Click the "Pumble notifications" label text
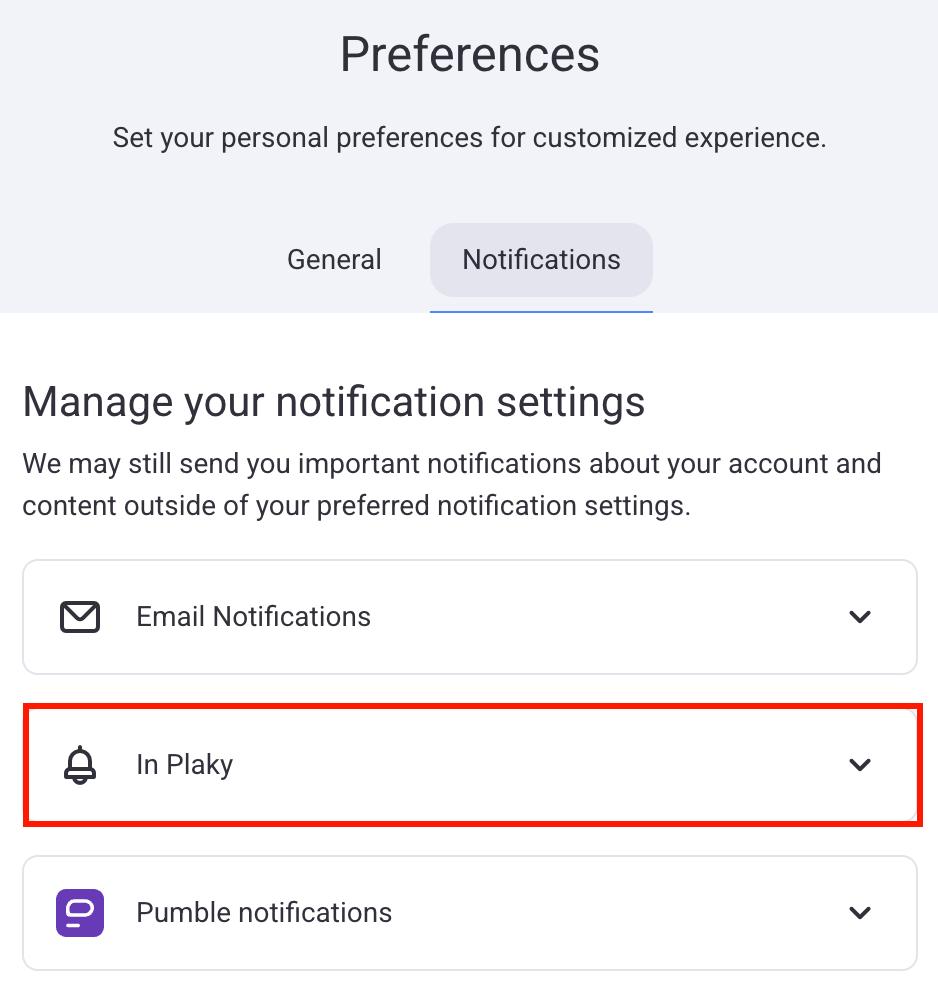The height and width of the screenshot is (996, 938). (264, 913)
